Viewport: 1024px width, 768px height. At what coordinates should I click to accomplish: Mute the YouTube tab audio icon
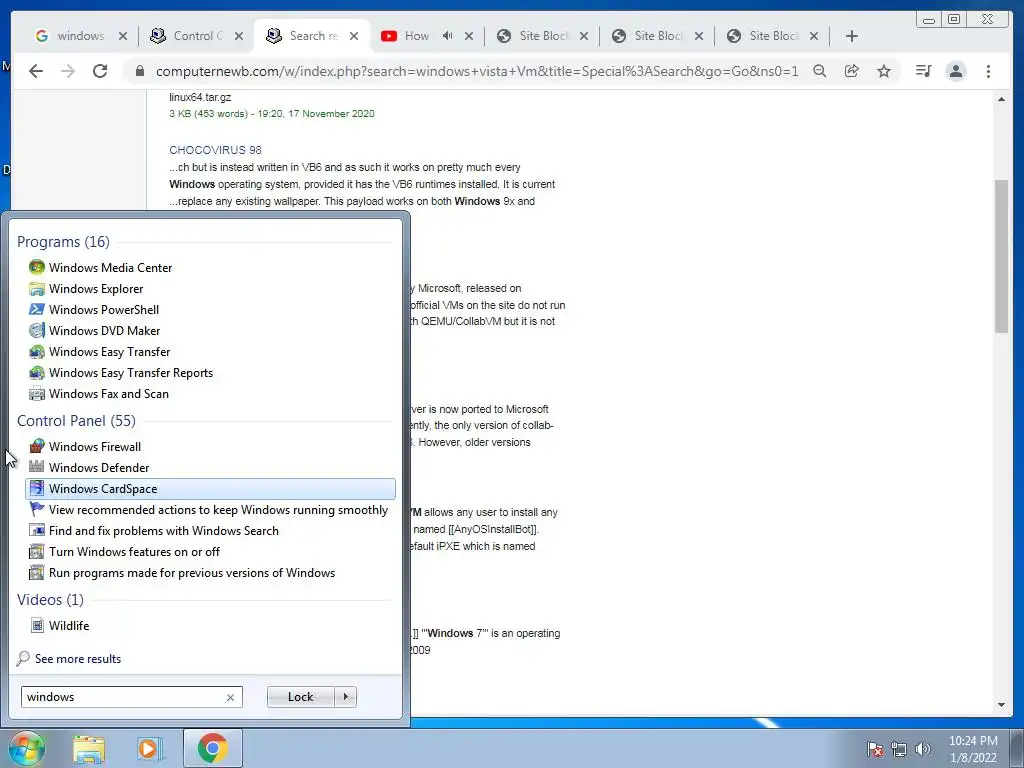[447, 36]
